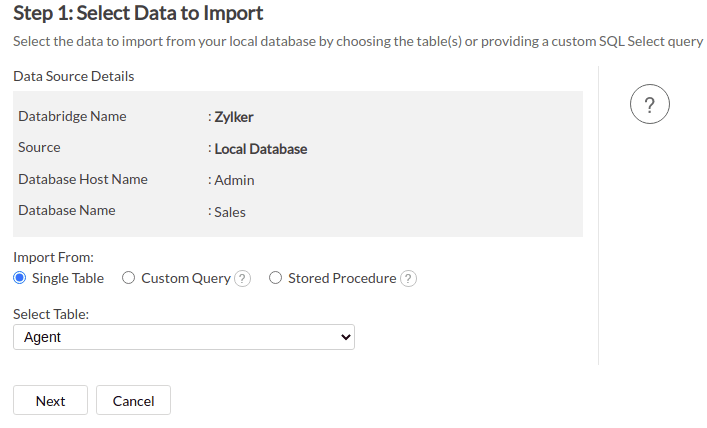Click the Select Table label text
This screenshot has width=707, height=428.
[51, 314]
